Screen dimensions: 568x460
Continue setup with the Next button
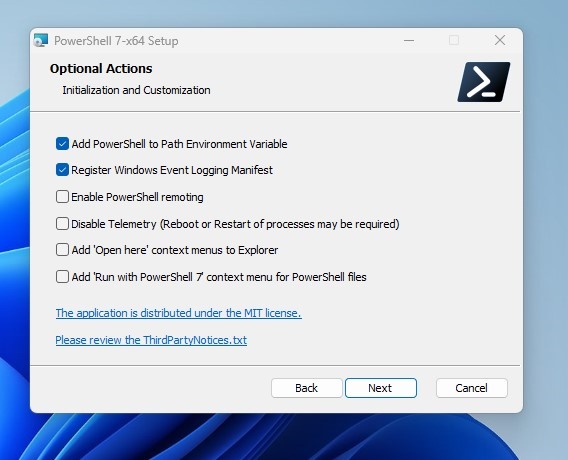pyautogui.click(x=381, y=388)
